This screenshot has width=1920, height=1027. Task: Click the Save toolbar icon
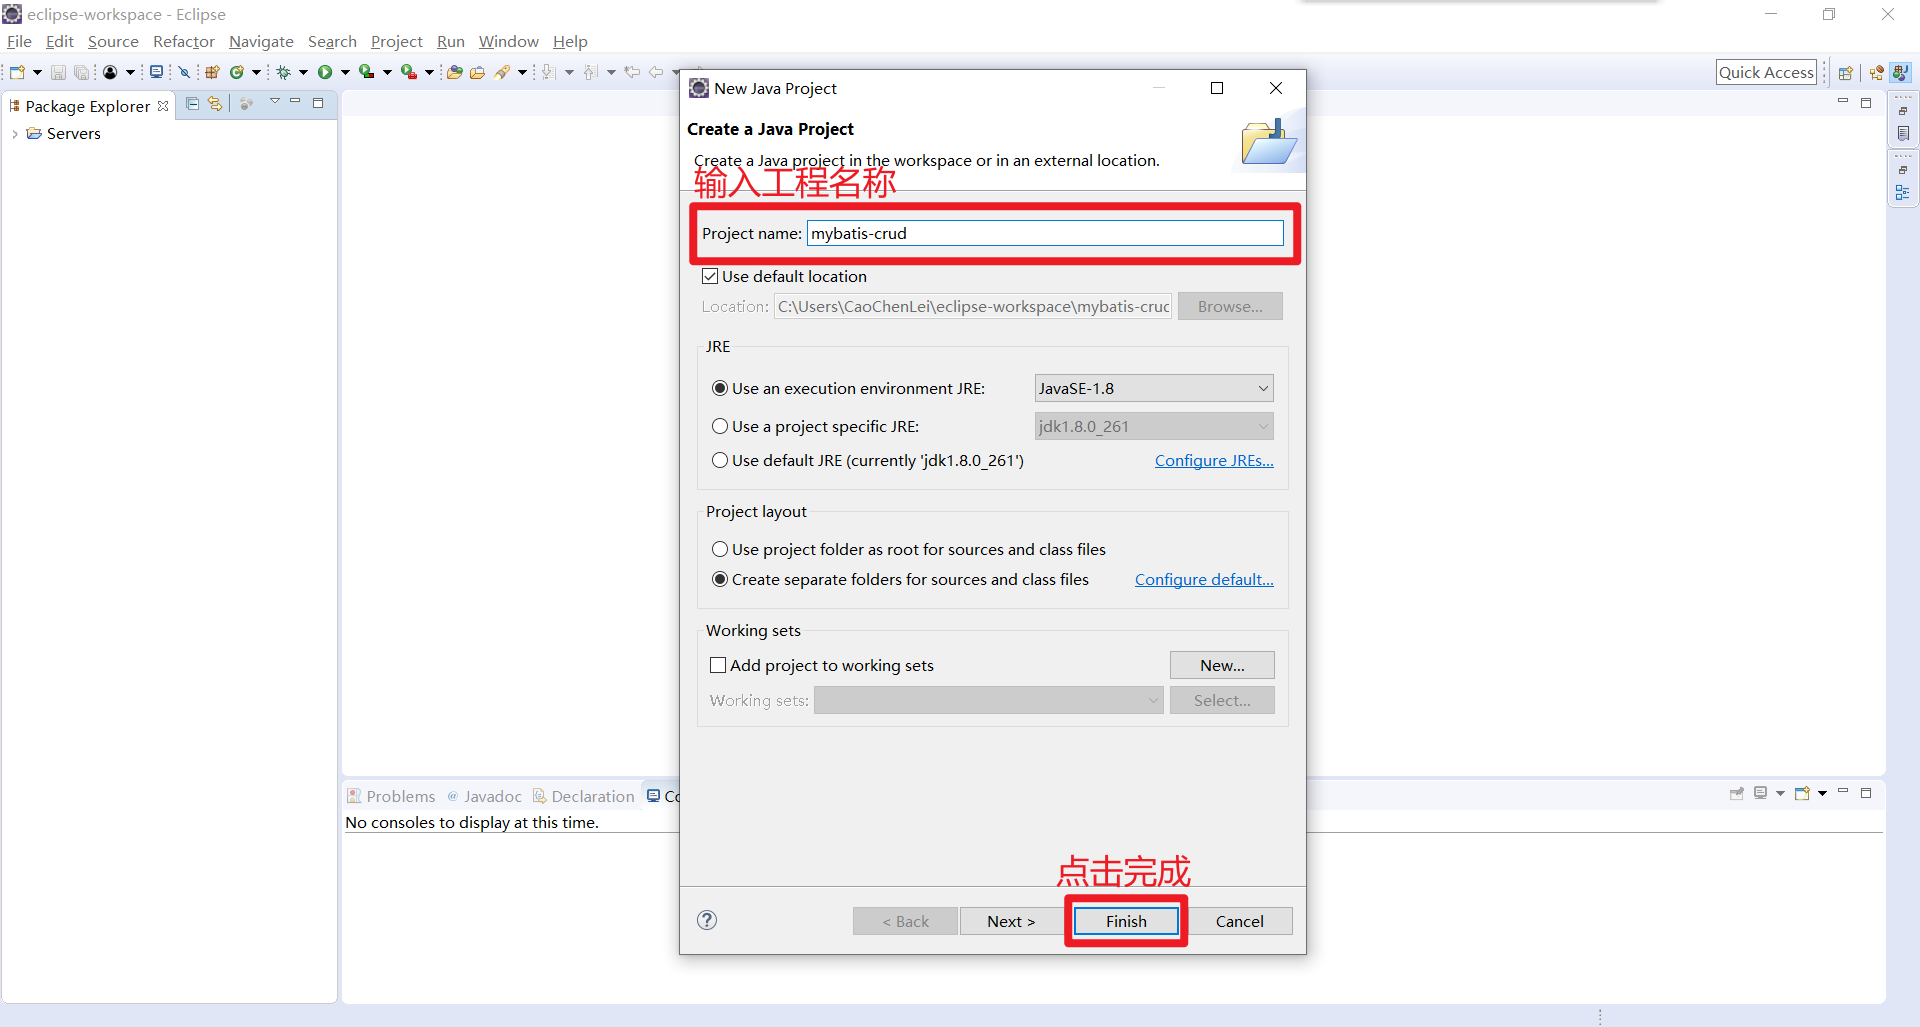tap(58, 72)
